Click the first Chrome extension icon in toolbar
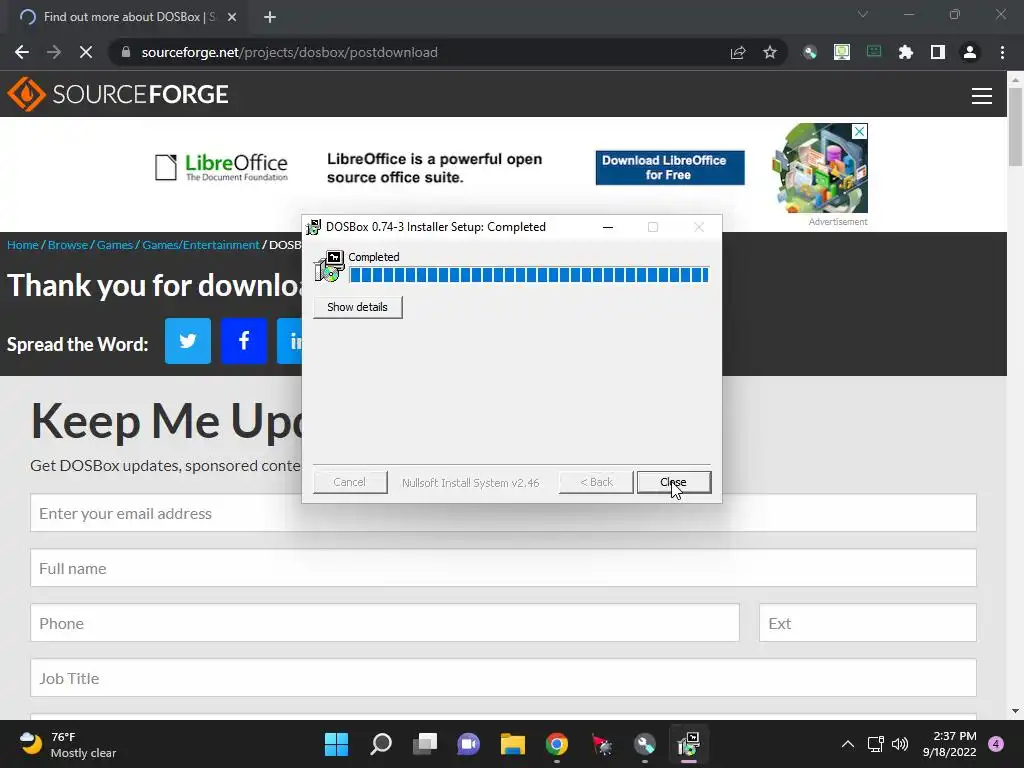 pyautogui.click(x=810, y=52)
